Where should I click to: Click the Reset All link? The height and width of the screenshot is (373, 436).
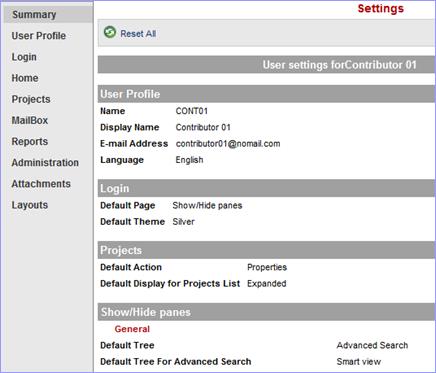[x=138, y=34]
